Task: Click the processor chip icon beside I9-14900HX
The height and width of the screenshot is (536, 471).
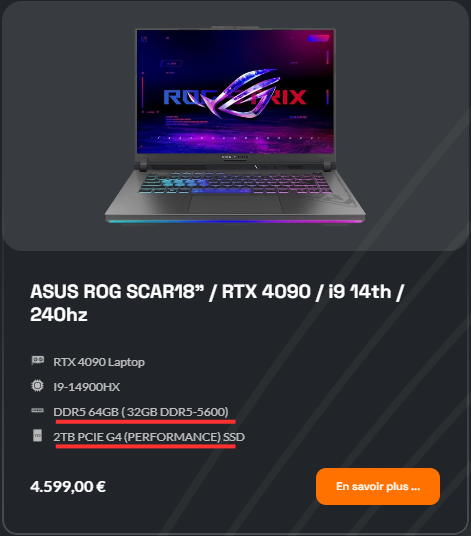Action: (37, 386)
